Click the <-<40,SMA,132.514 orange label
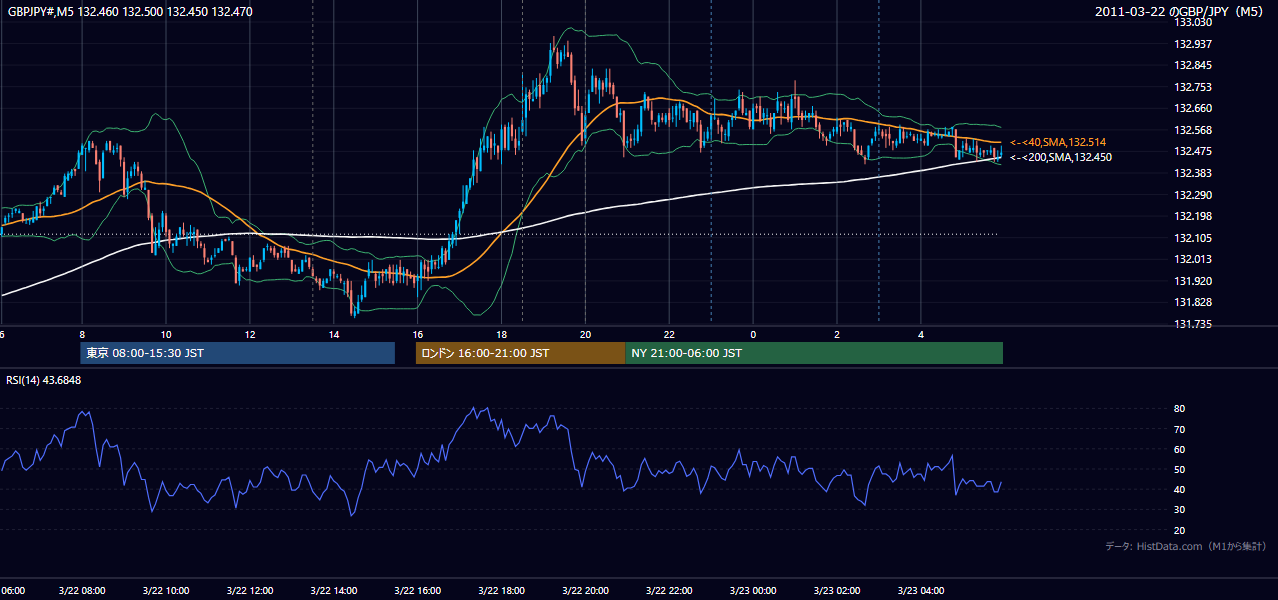Screen dimensions: 1278x600 click(x=1059, y=143)
